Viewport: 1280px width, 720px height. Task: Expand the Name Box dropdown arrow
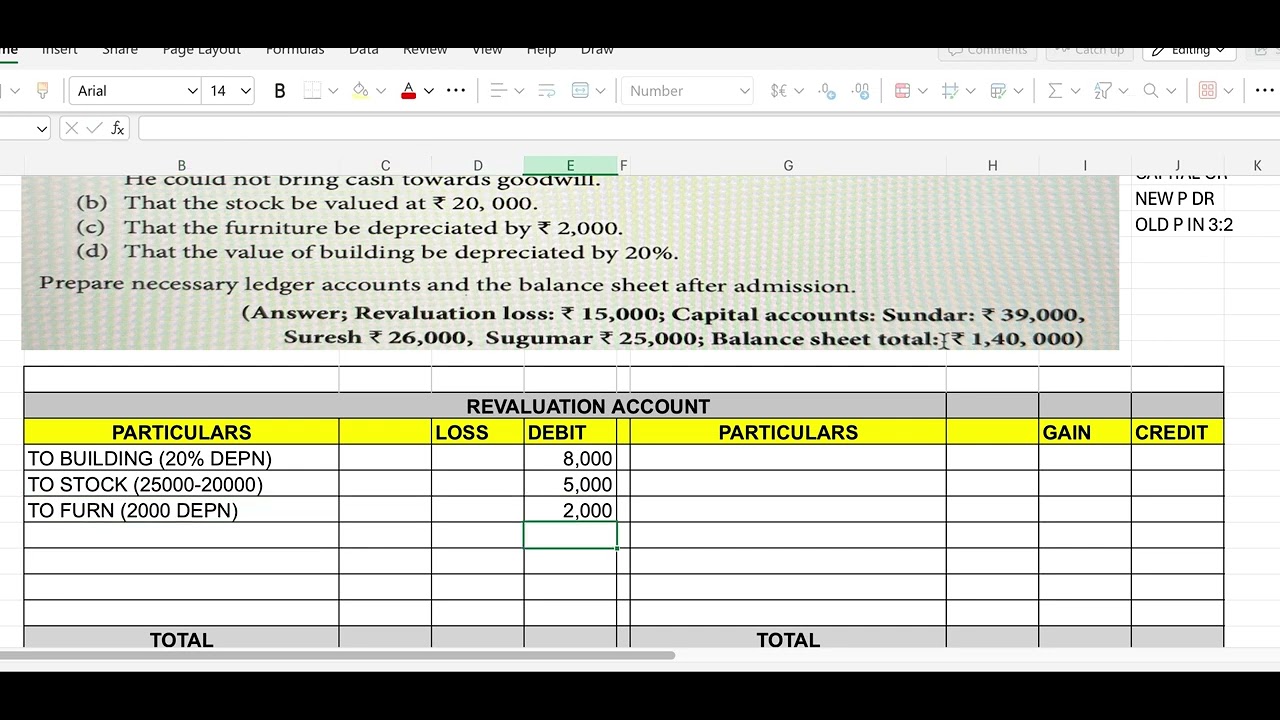click(x=41, y=128)
